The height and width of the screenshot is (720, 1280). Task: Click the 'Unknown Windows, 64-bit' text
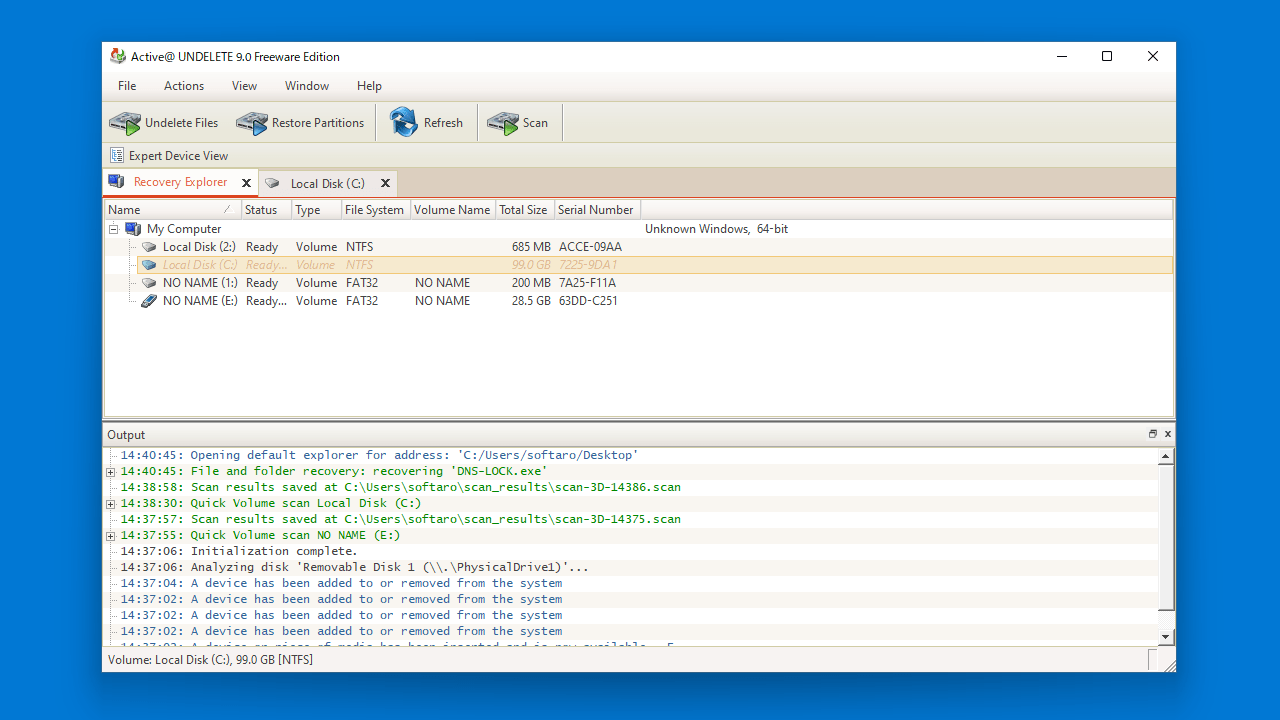click(716, 229)
